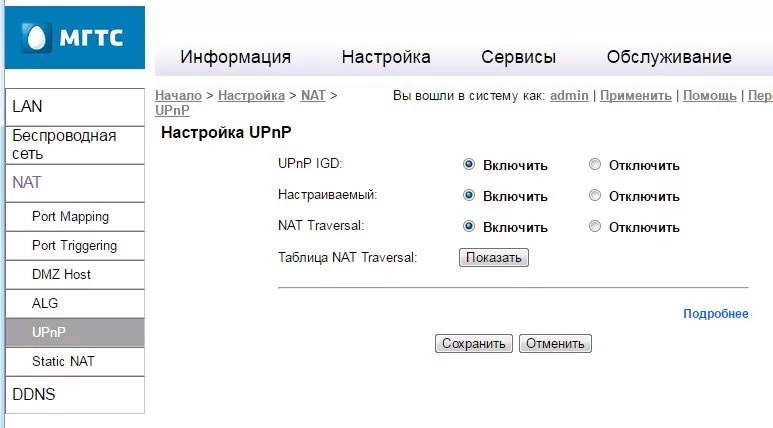Open DMZ Host in sidebar
Image resolution: width=773 pixels, height=428 pixels.
click(x=75, y=274)
